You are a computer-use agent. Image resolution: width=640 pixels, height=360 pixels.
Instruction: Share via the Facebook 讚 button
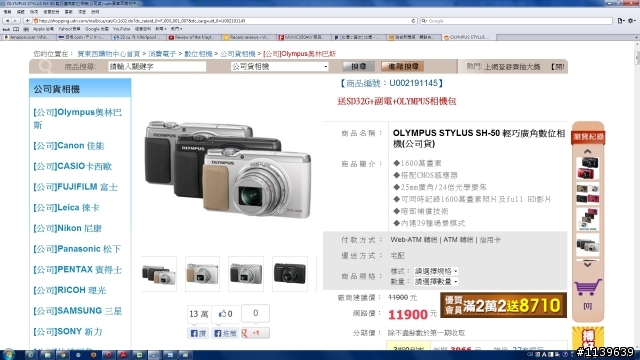pos(198,333)
